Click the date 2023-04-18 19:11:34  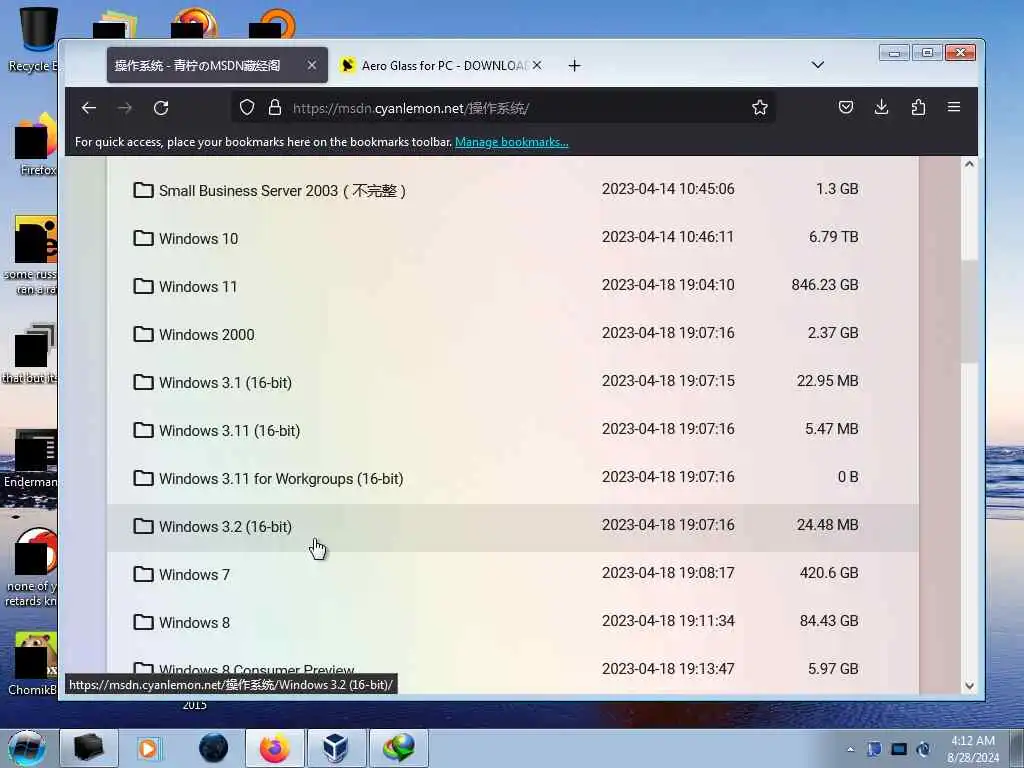668,620
